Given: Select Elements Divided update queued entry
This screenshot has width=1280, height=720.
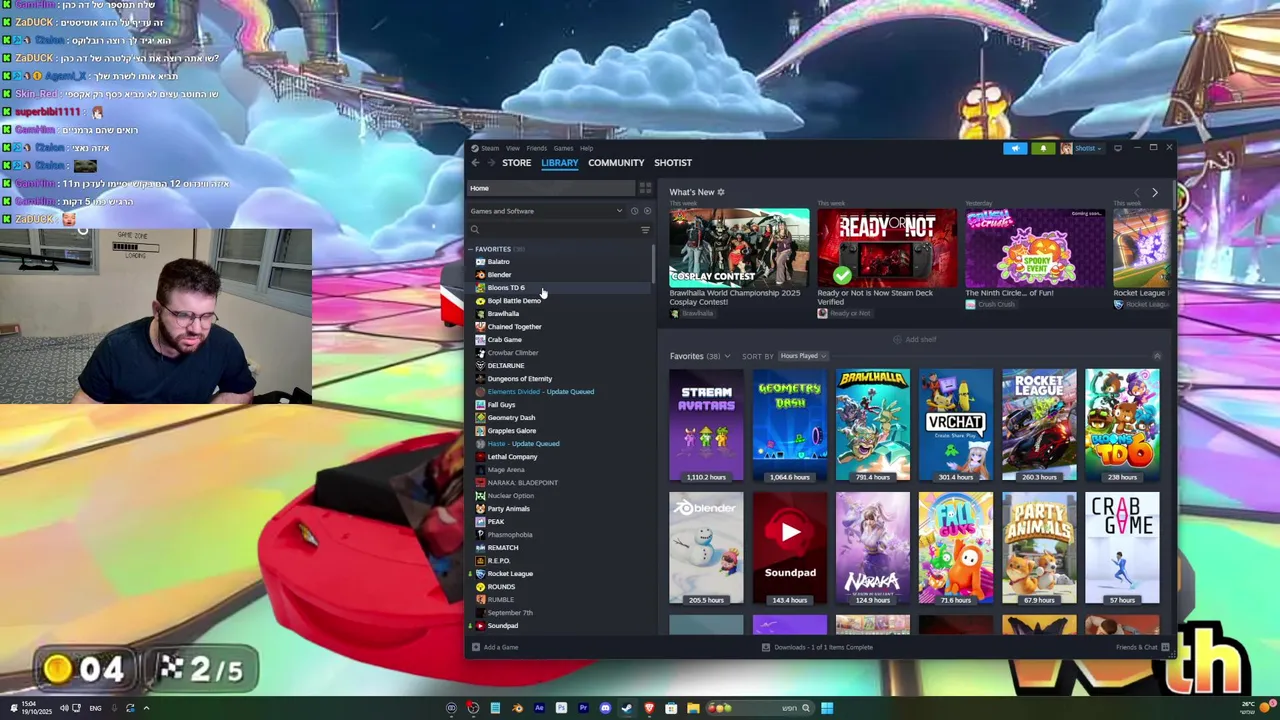Looking at the screenshot, I should [x=540, y=392].
